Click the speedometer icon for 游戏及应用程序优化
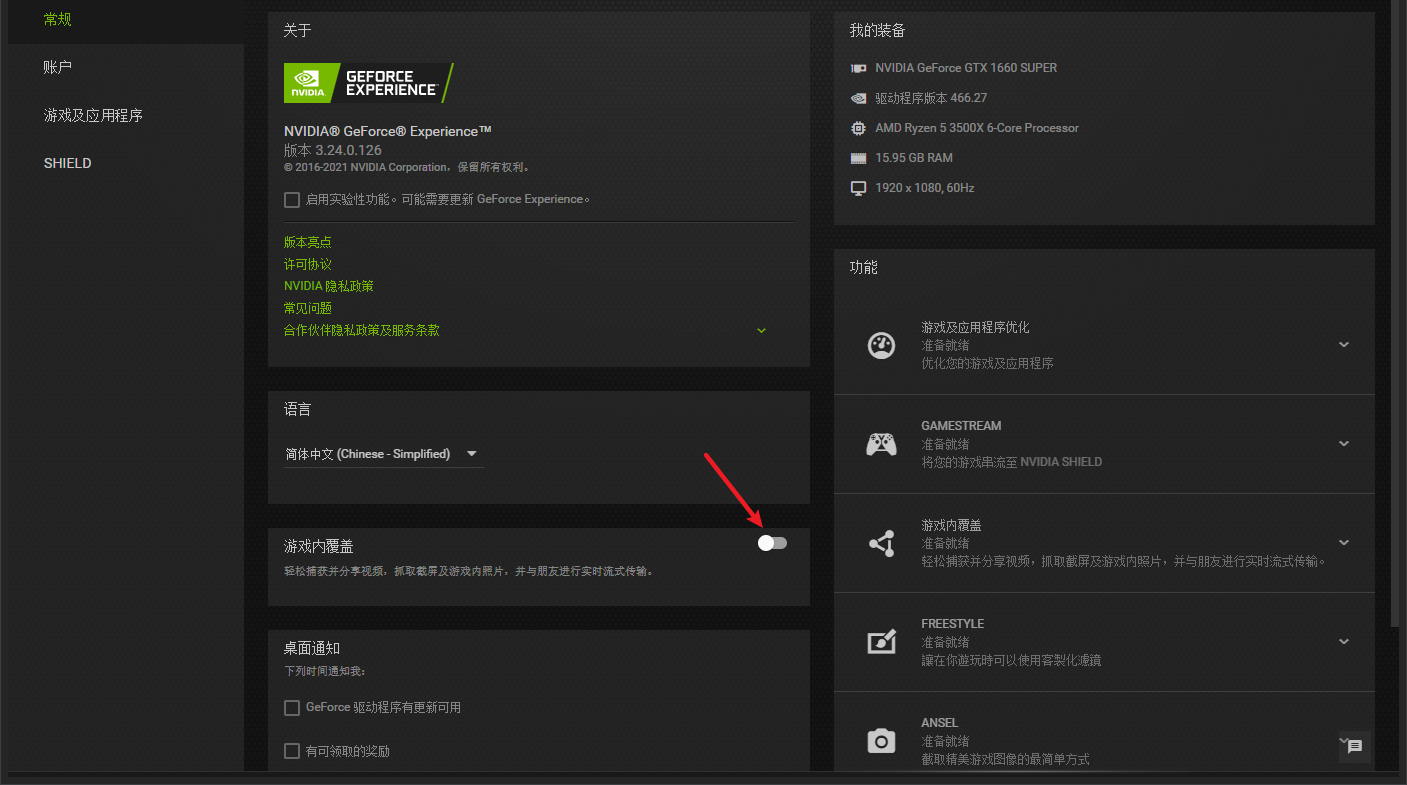Image resolution: width=1407 pixels, height=785 pixels. [x=881, y=345]
